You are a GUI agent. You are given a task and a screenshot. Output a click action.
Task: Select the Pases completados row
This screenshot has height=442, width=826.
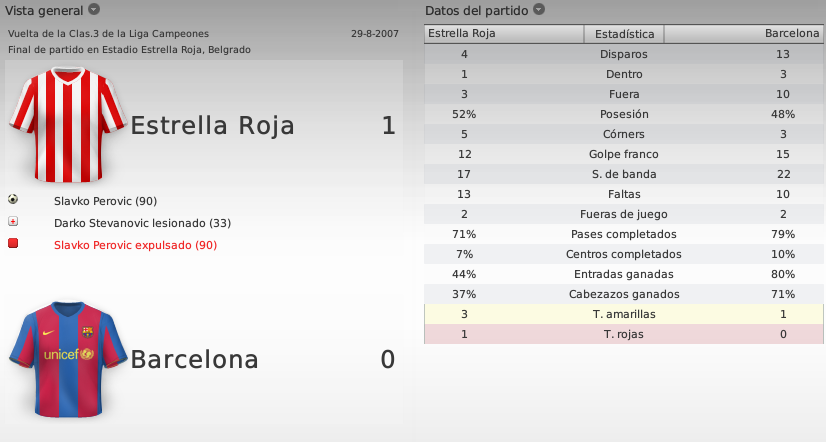624,234
